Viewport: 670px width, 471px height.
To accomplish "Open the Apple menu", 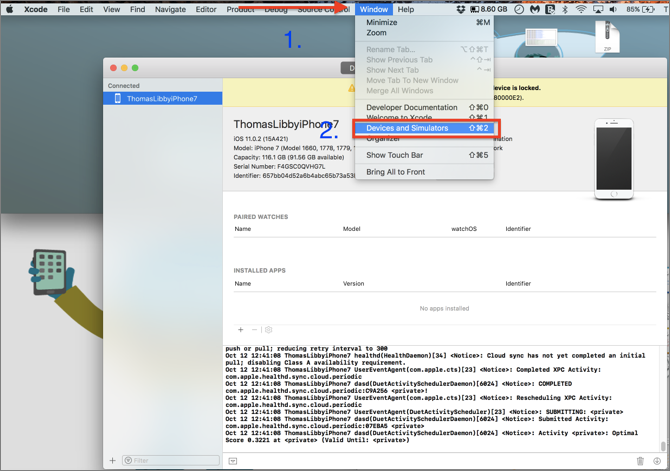I will tap(9, 9).
